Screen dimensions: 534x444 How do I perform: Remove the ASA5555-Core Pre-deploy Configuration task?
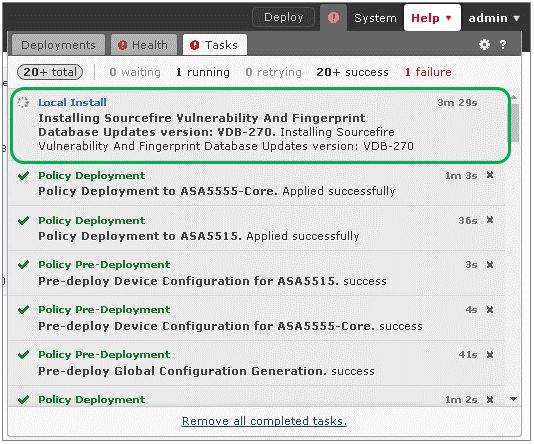[490, 310]
